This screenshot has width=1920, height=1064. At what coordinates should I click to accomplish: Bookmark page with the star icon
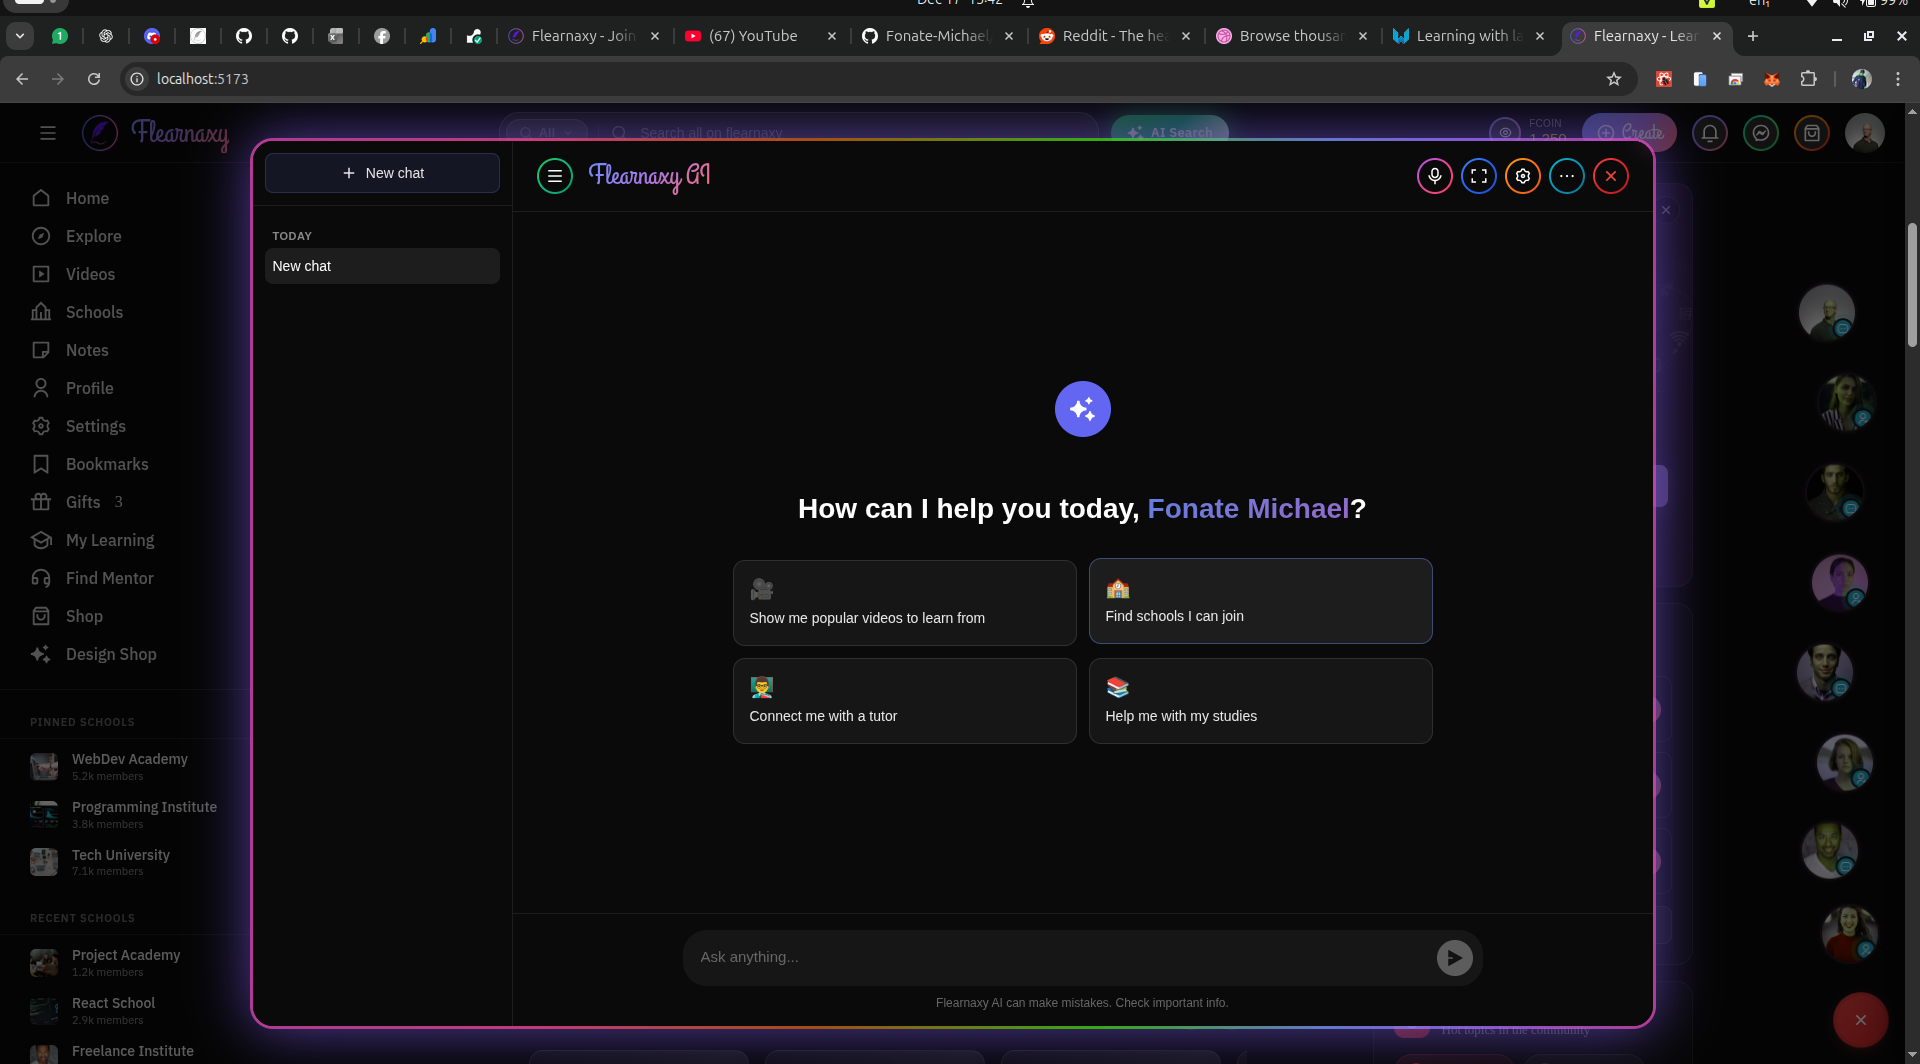coord(1613,79)
